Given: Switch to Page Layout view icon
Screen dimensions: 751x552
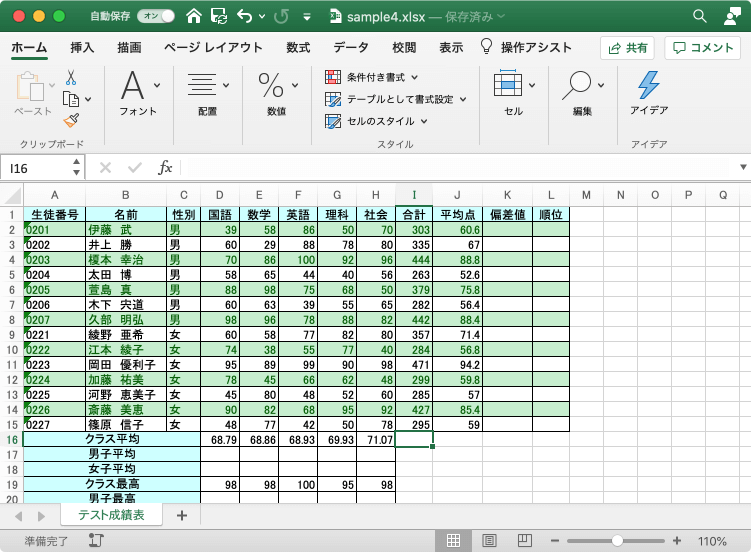Looking at the screenshot, I should [489, 541].
